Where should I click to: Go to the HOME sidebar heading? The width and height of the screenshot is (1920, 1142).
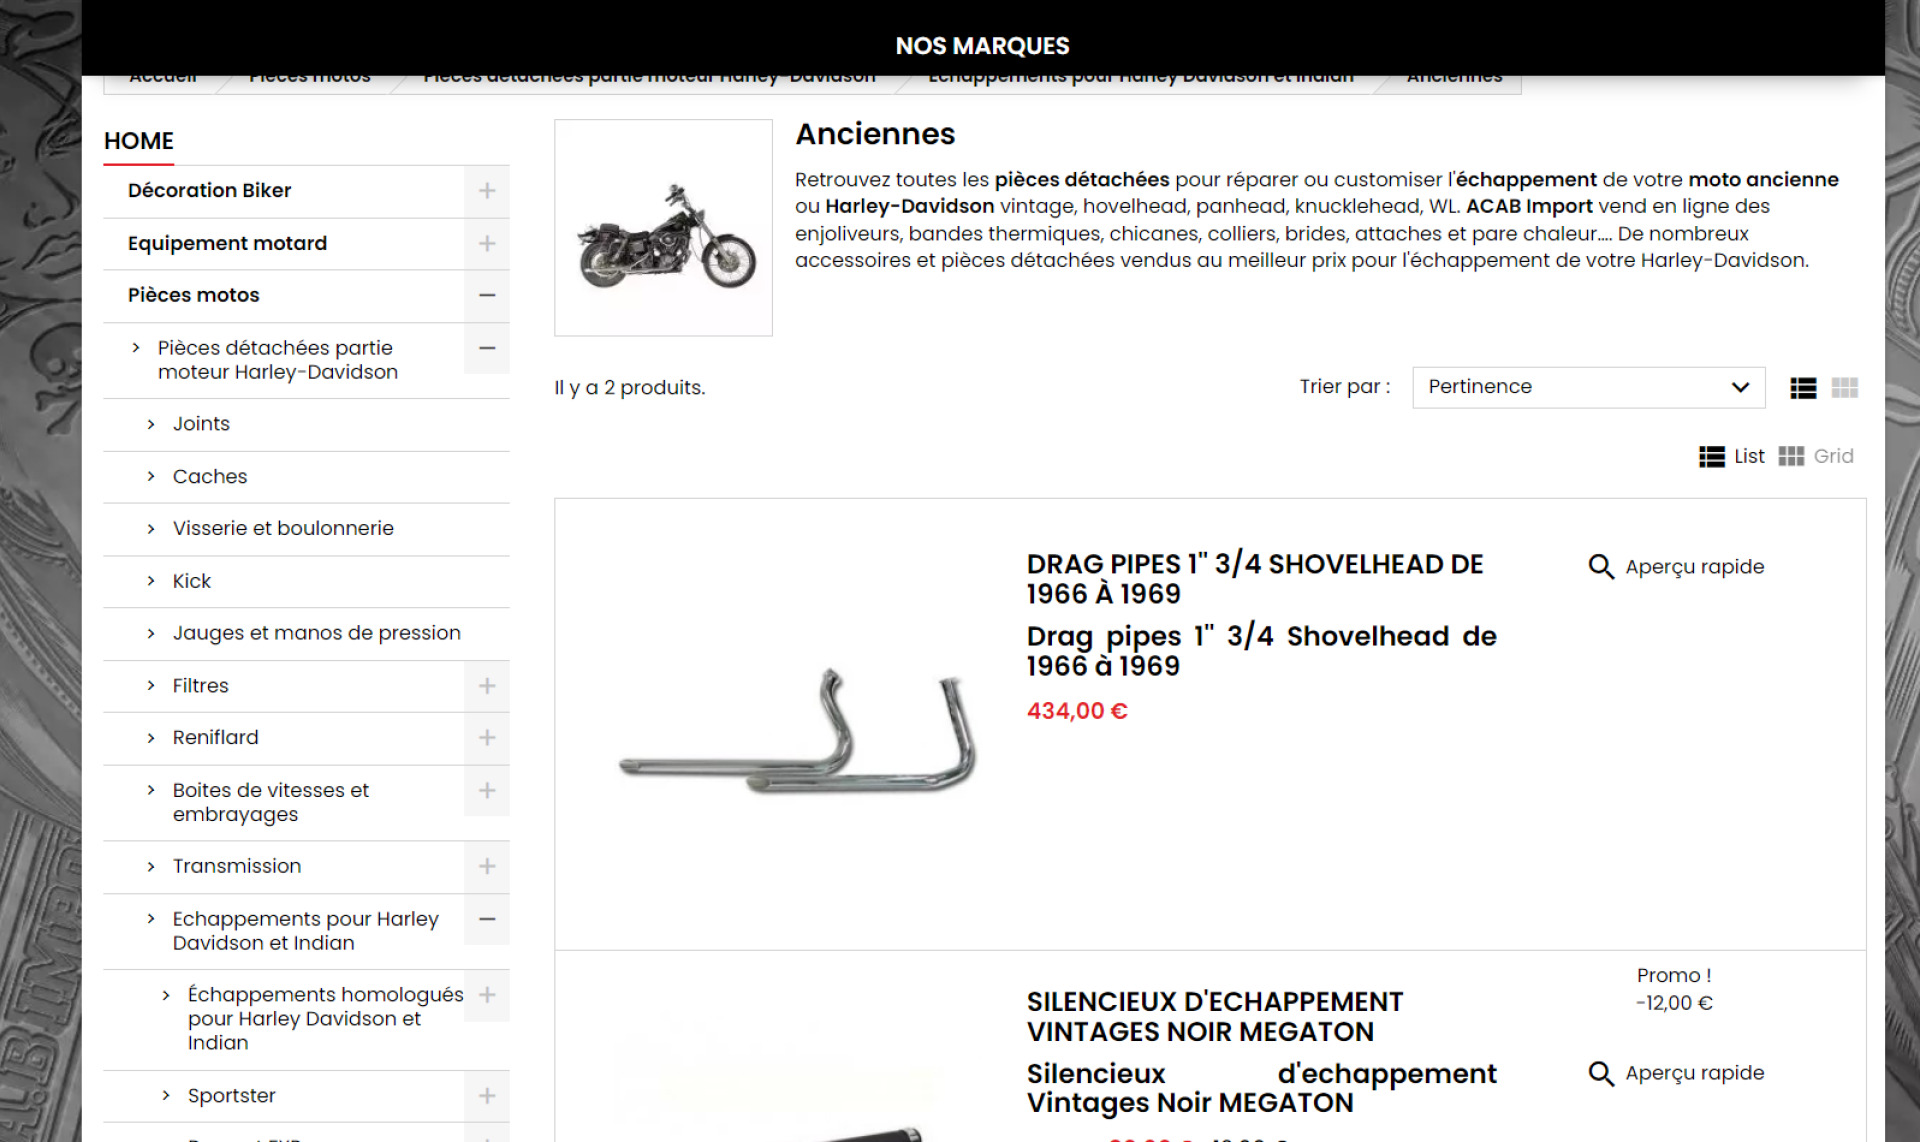[x=139, y=141]
